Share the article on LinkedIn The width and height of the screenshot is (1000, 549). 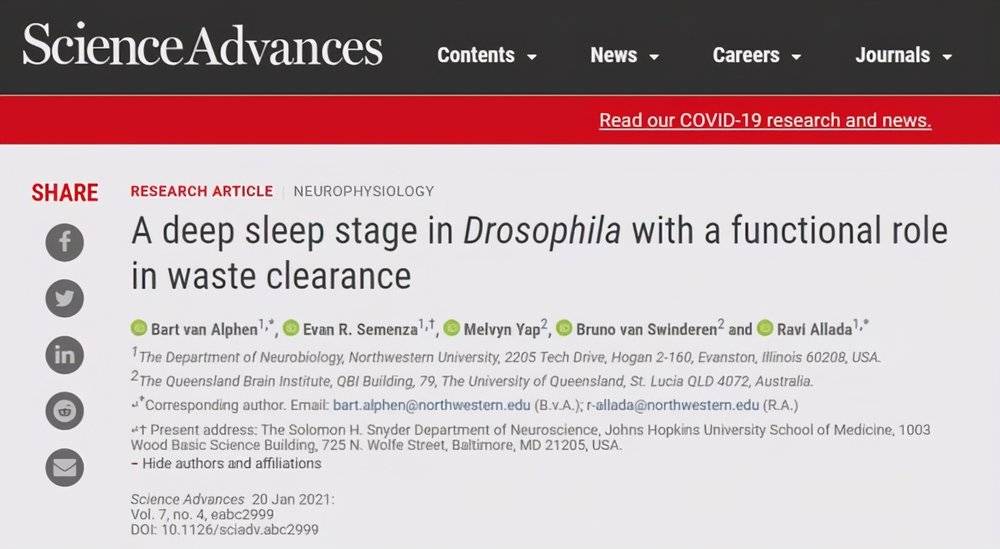64,355
